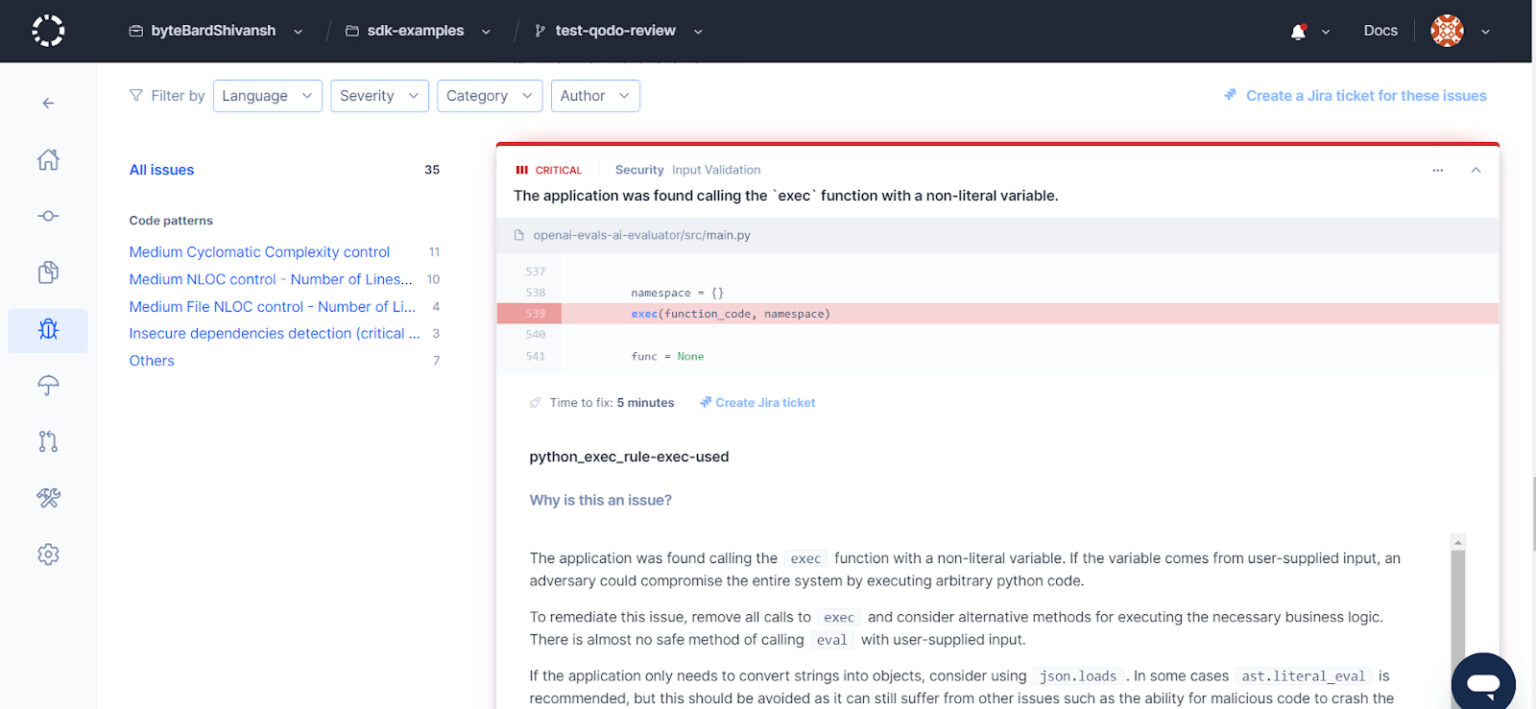Open the Settings gear in sidebar
The image size is (1536, 709).
pos(47,553)
